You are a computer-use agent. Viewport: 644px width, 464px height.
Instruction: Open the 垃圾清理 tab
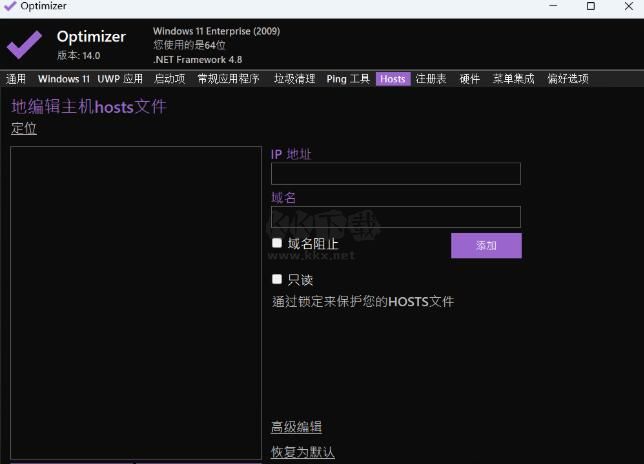[x=294, y=79]
